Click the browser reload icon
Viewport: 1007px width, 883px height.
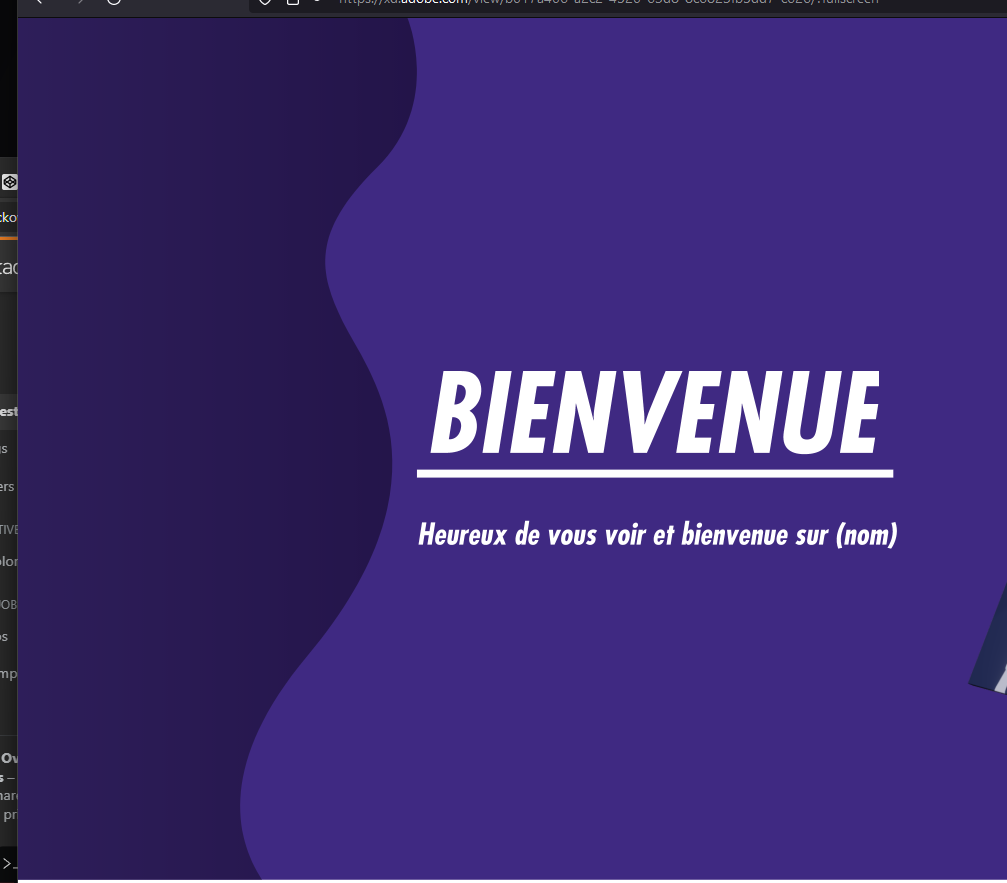point(113,2)
